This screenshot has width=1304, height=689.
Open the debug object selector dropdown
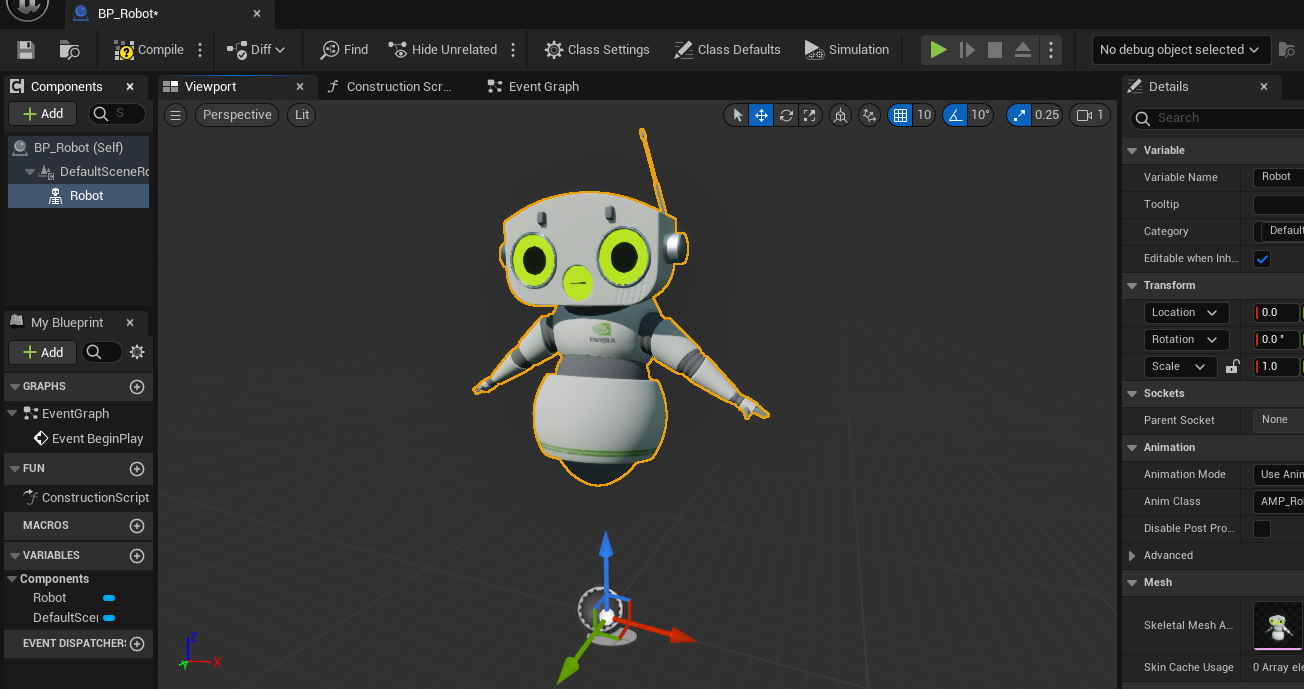pos(1180,50)
